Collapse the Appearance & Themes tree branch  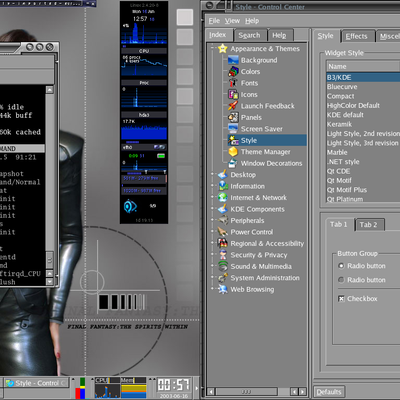click(212, 49)
